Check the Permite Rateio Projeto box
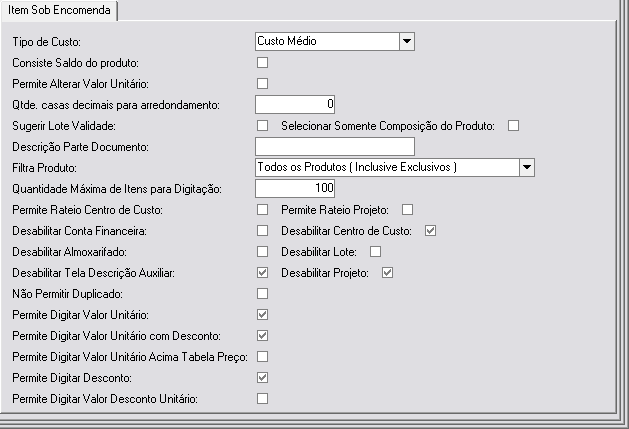The image size is (629, 429). point(407,209)
